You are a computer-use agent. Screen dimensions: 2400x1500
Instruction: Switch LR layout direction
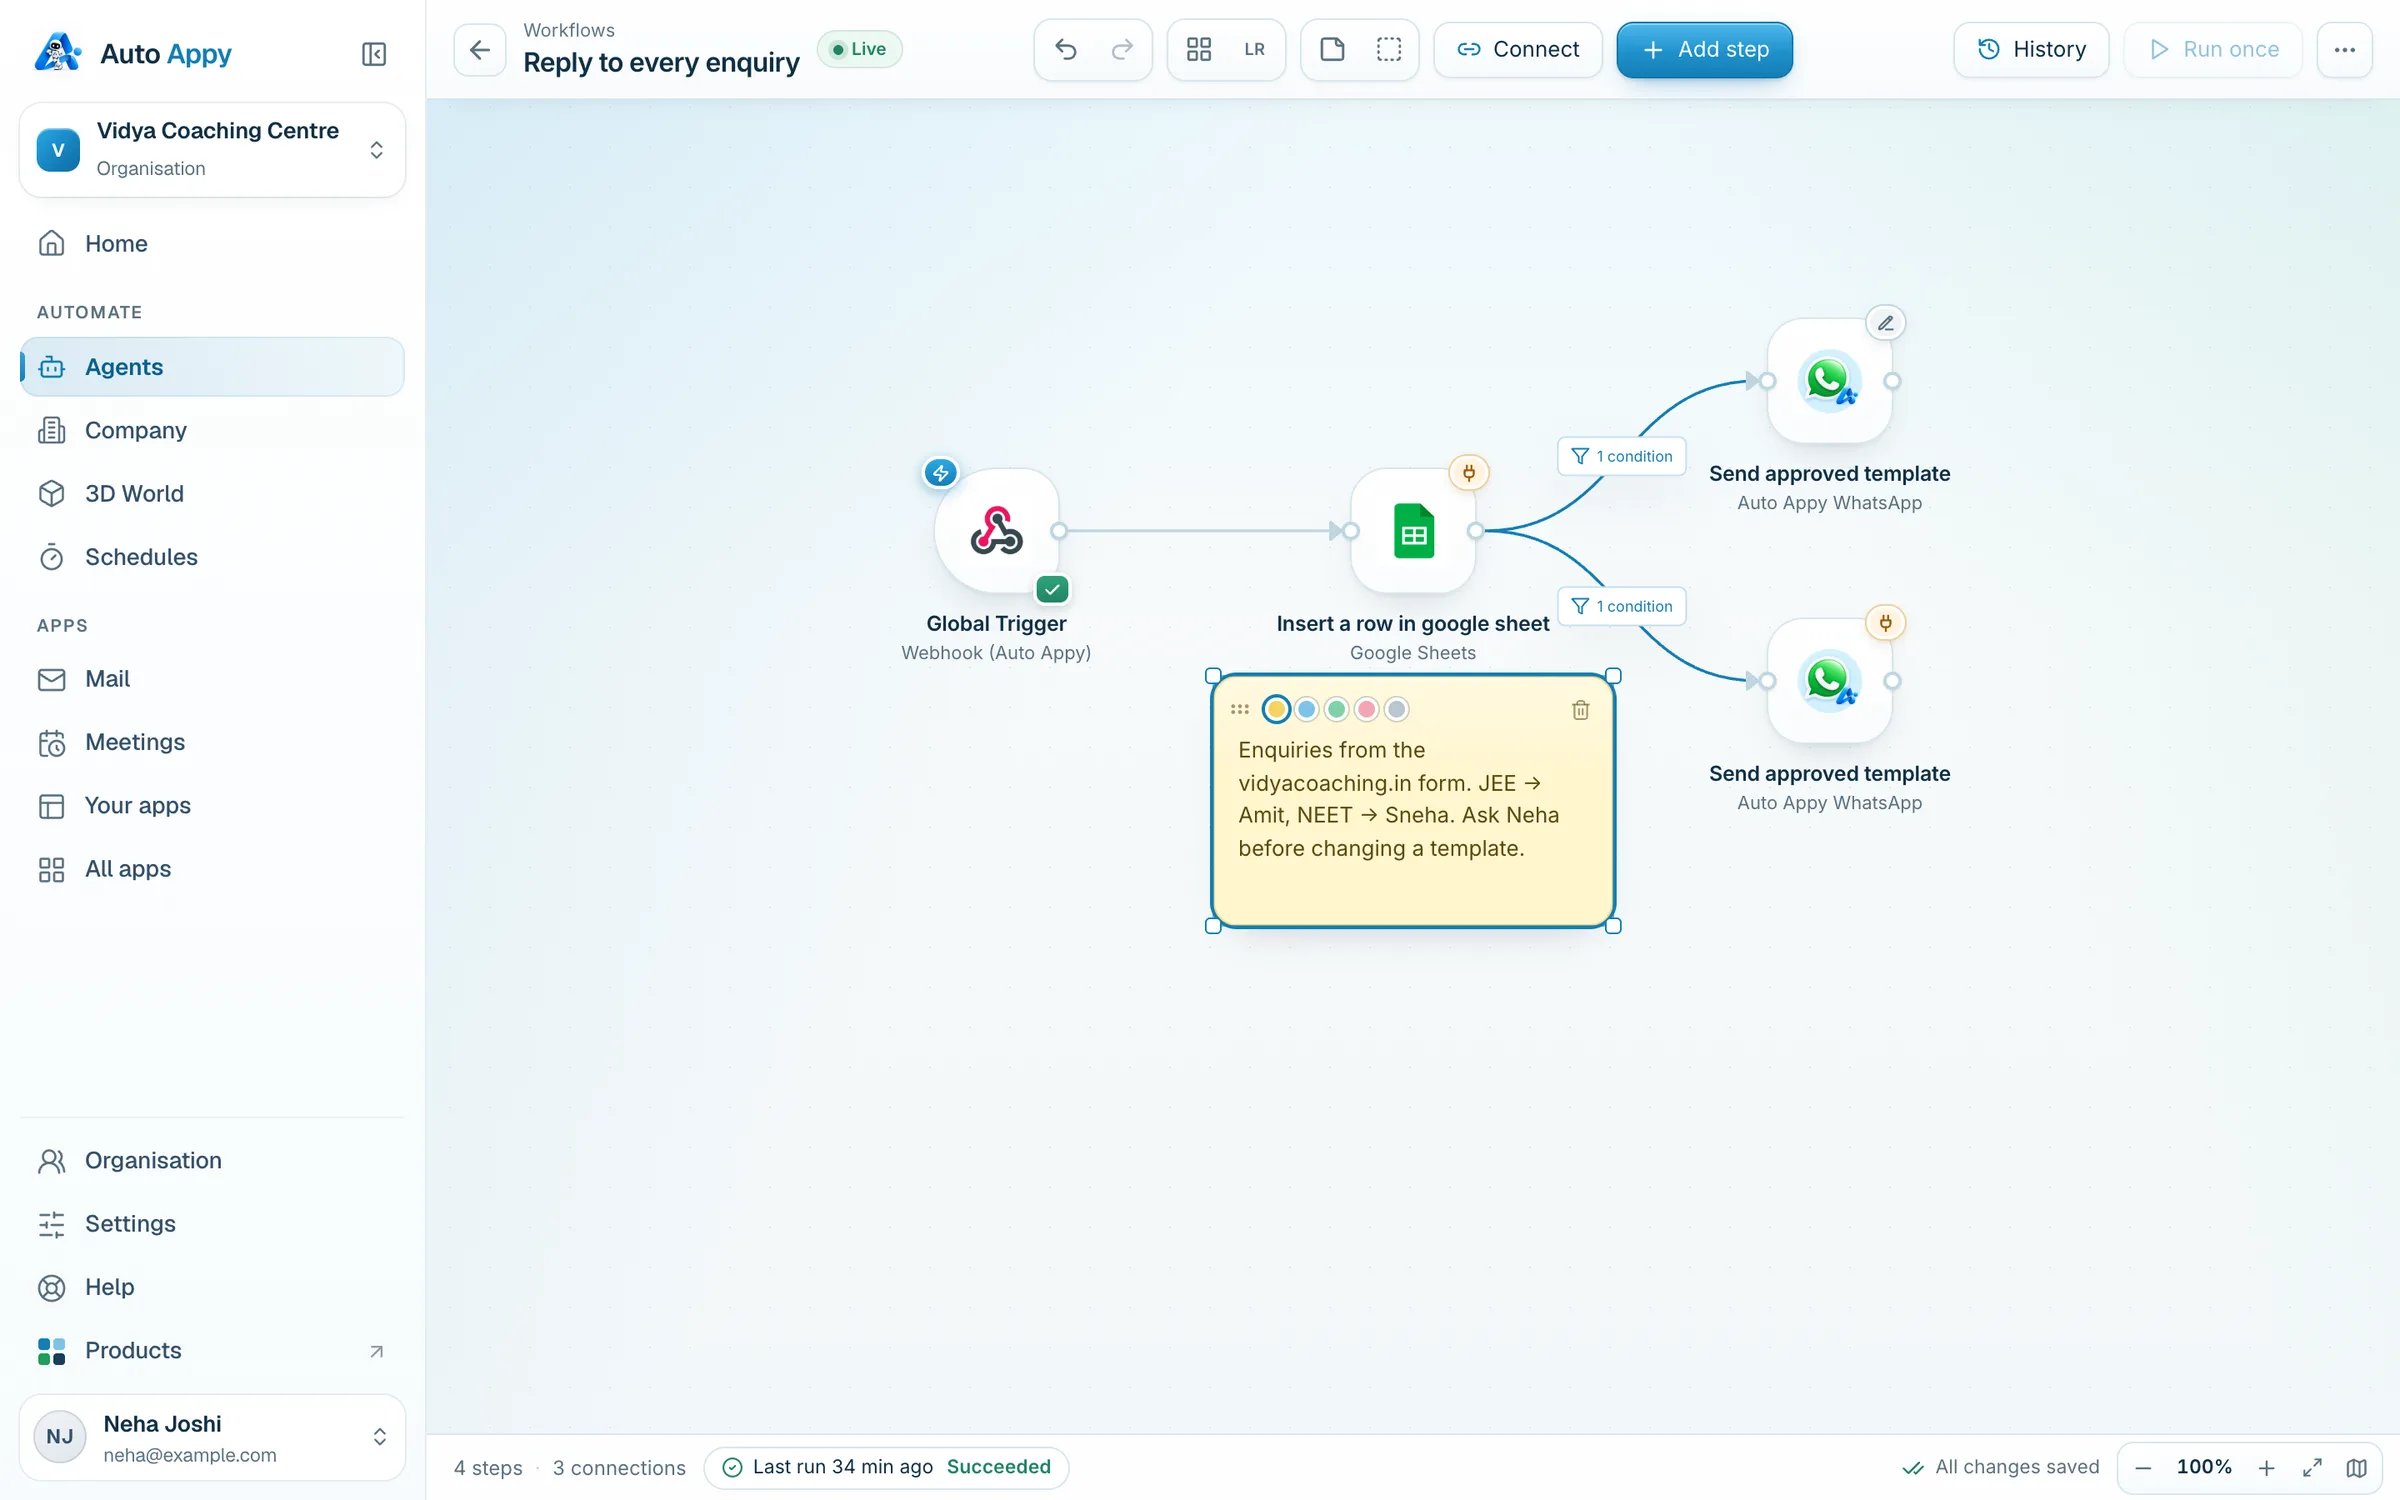coord(1255,50)
